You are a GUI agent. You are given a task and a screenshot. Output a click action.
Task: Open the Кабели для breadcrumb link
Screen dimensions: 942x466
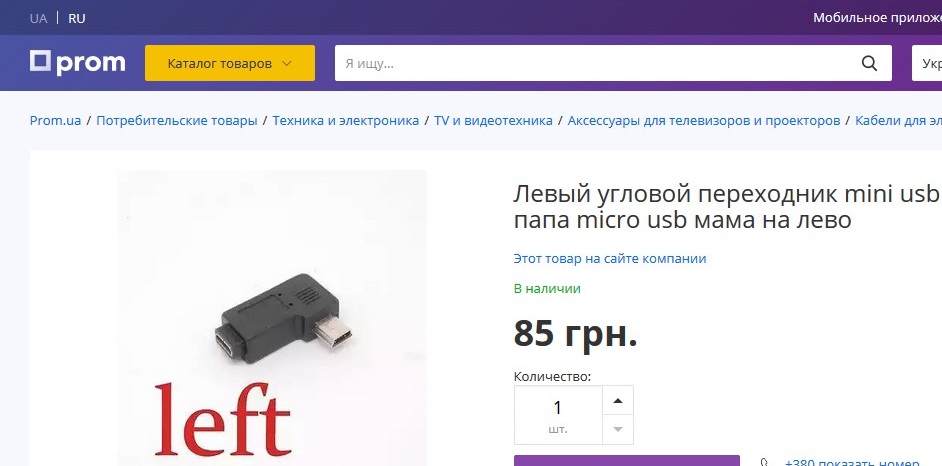(x=899, y=120)
